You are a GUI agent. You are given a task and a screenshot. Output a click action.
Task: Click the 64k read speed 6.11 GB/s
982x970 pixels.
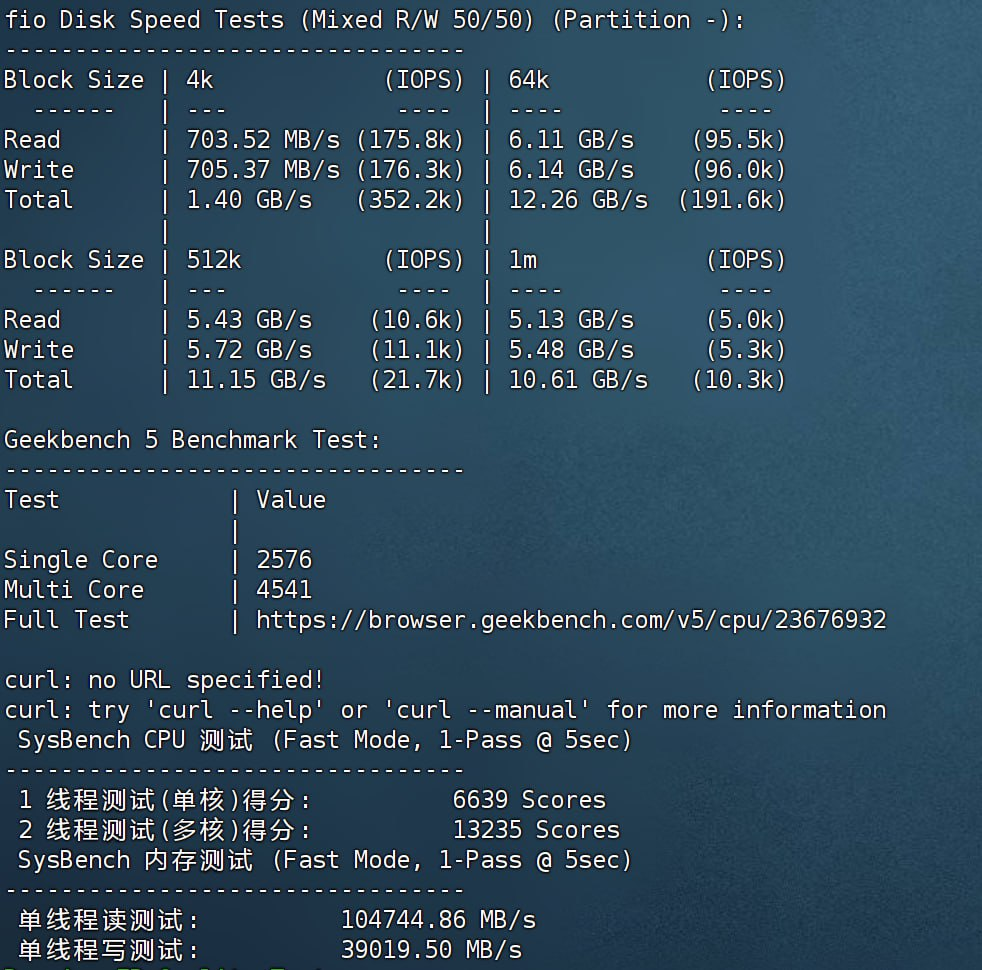tap(571, 140)
